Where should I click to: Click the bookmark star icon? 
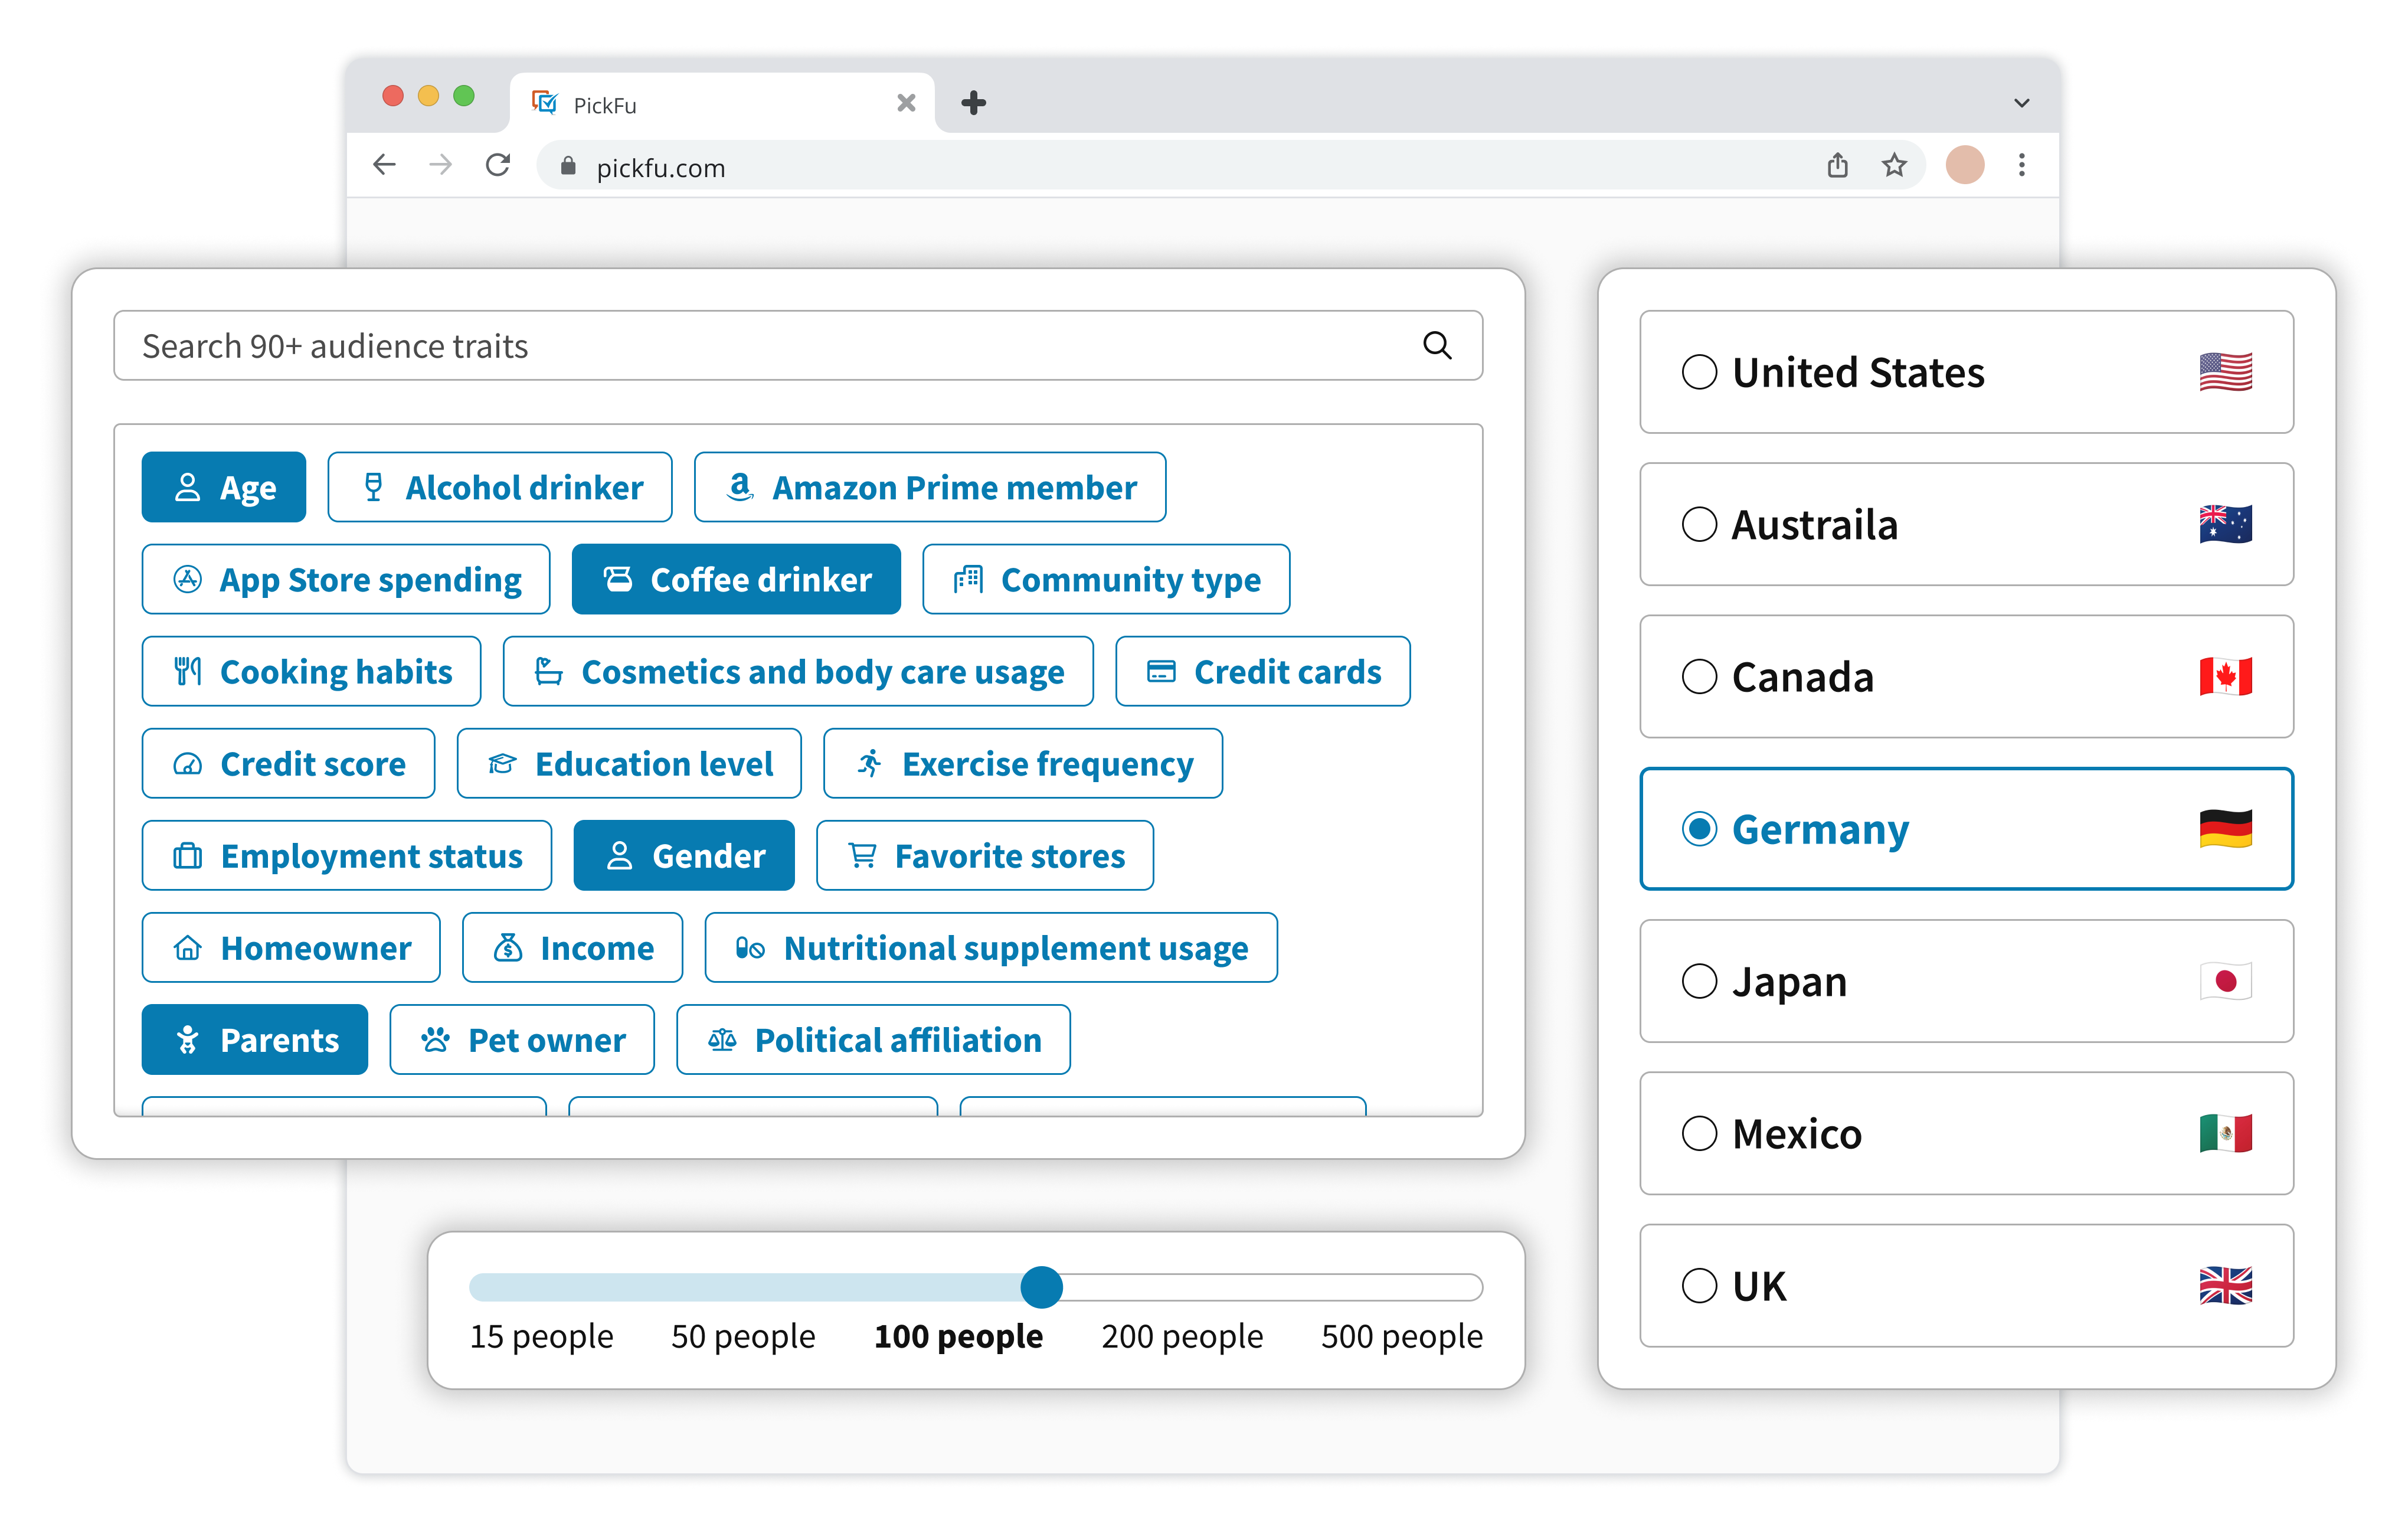[x=1894, y=166]
